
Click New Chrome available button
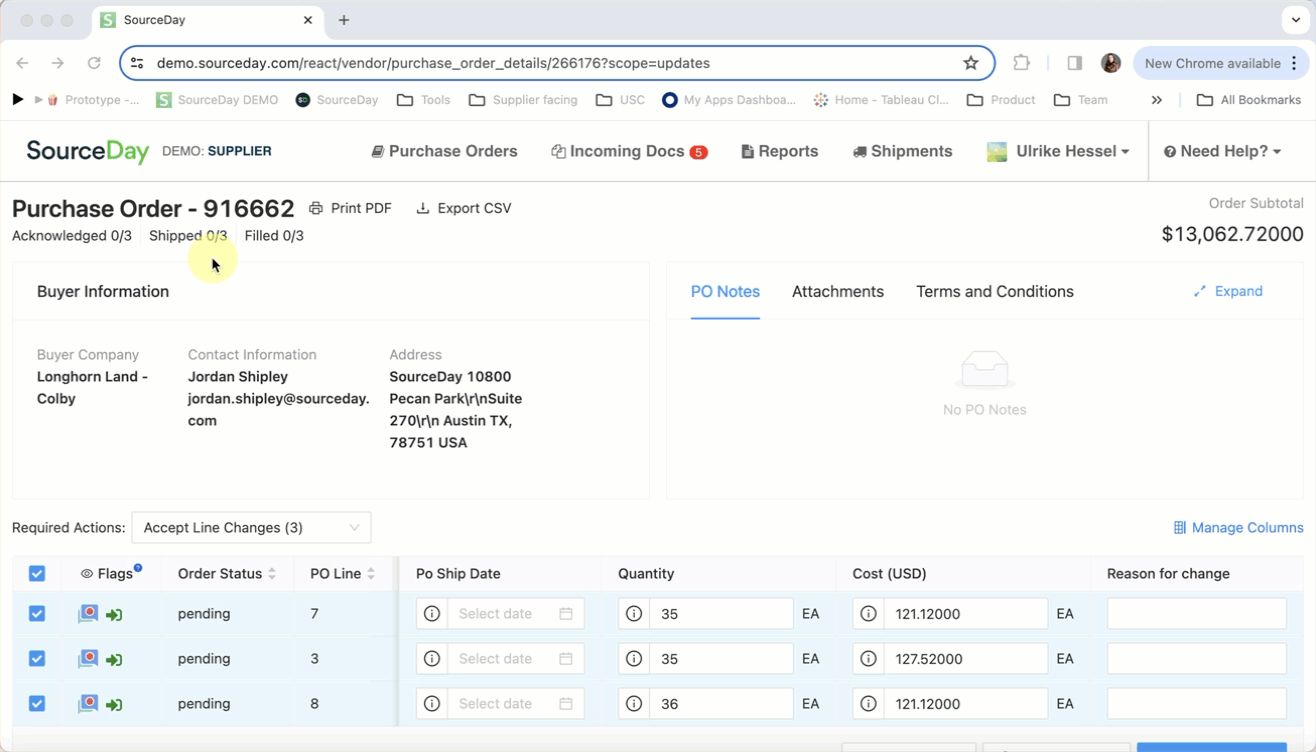1221,63
